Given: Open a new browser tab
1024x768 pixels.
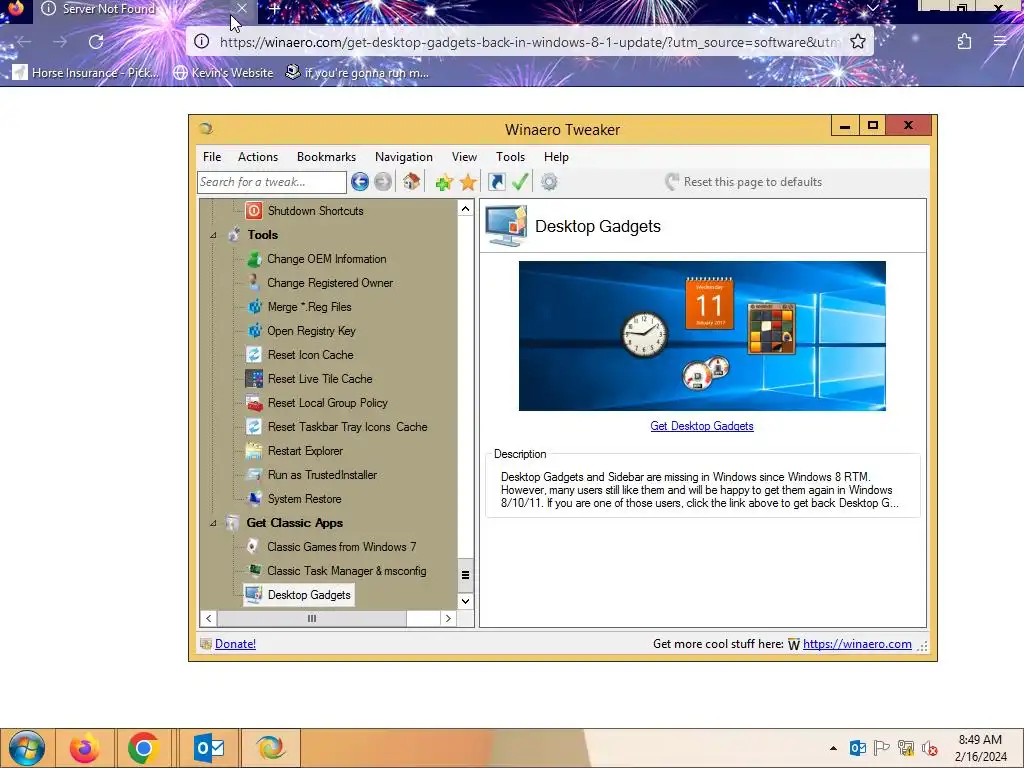Looking at the screenshot, I should tap(274, 8).
